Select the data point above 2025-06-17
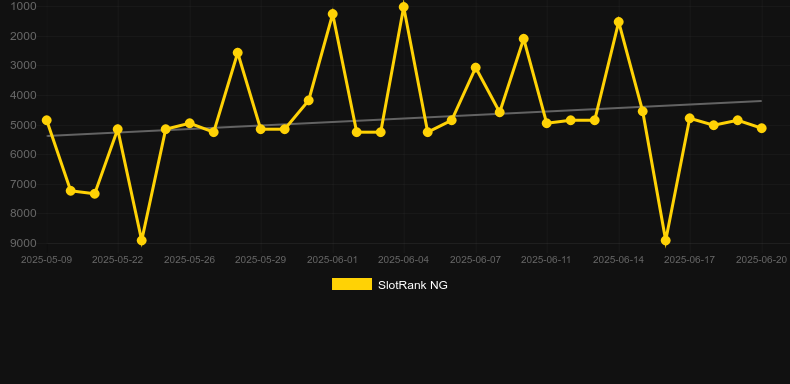This screenshot has height=384, width=790. (x=690, y=118)
